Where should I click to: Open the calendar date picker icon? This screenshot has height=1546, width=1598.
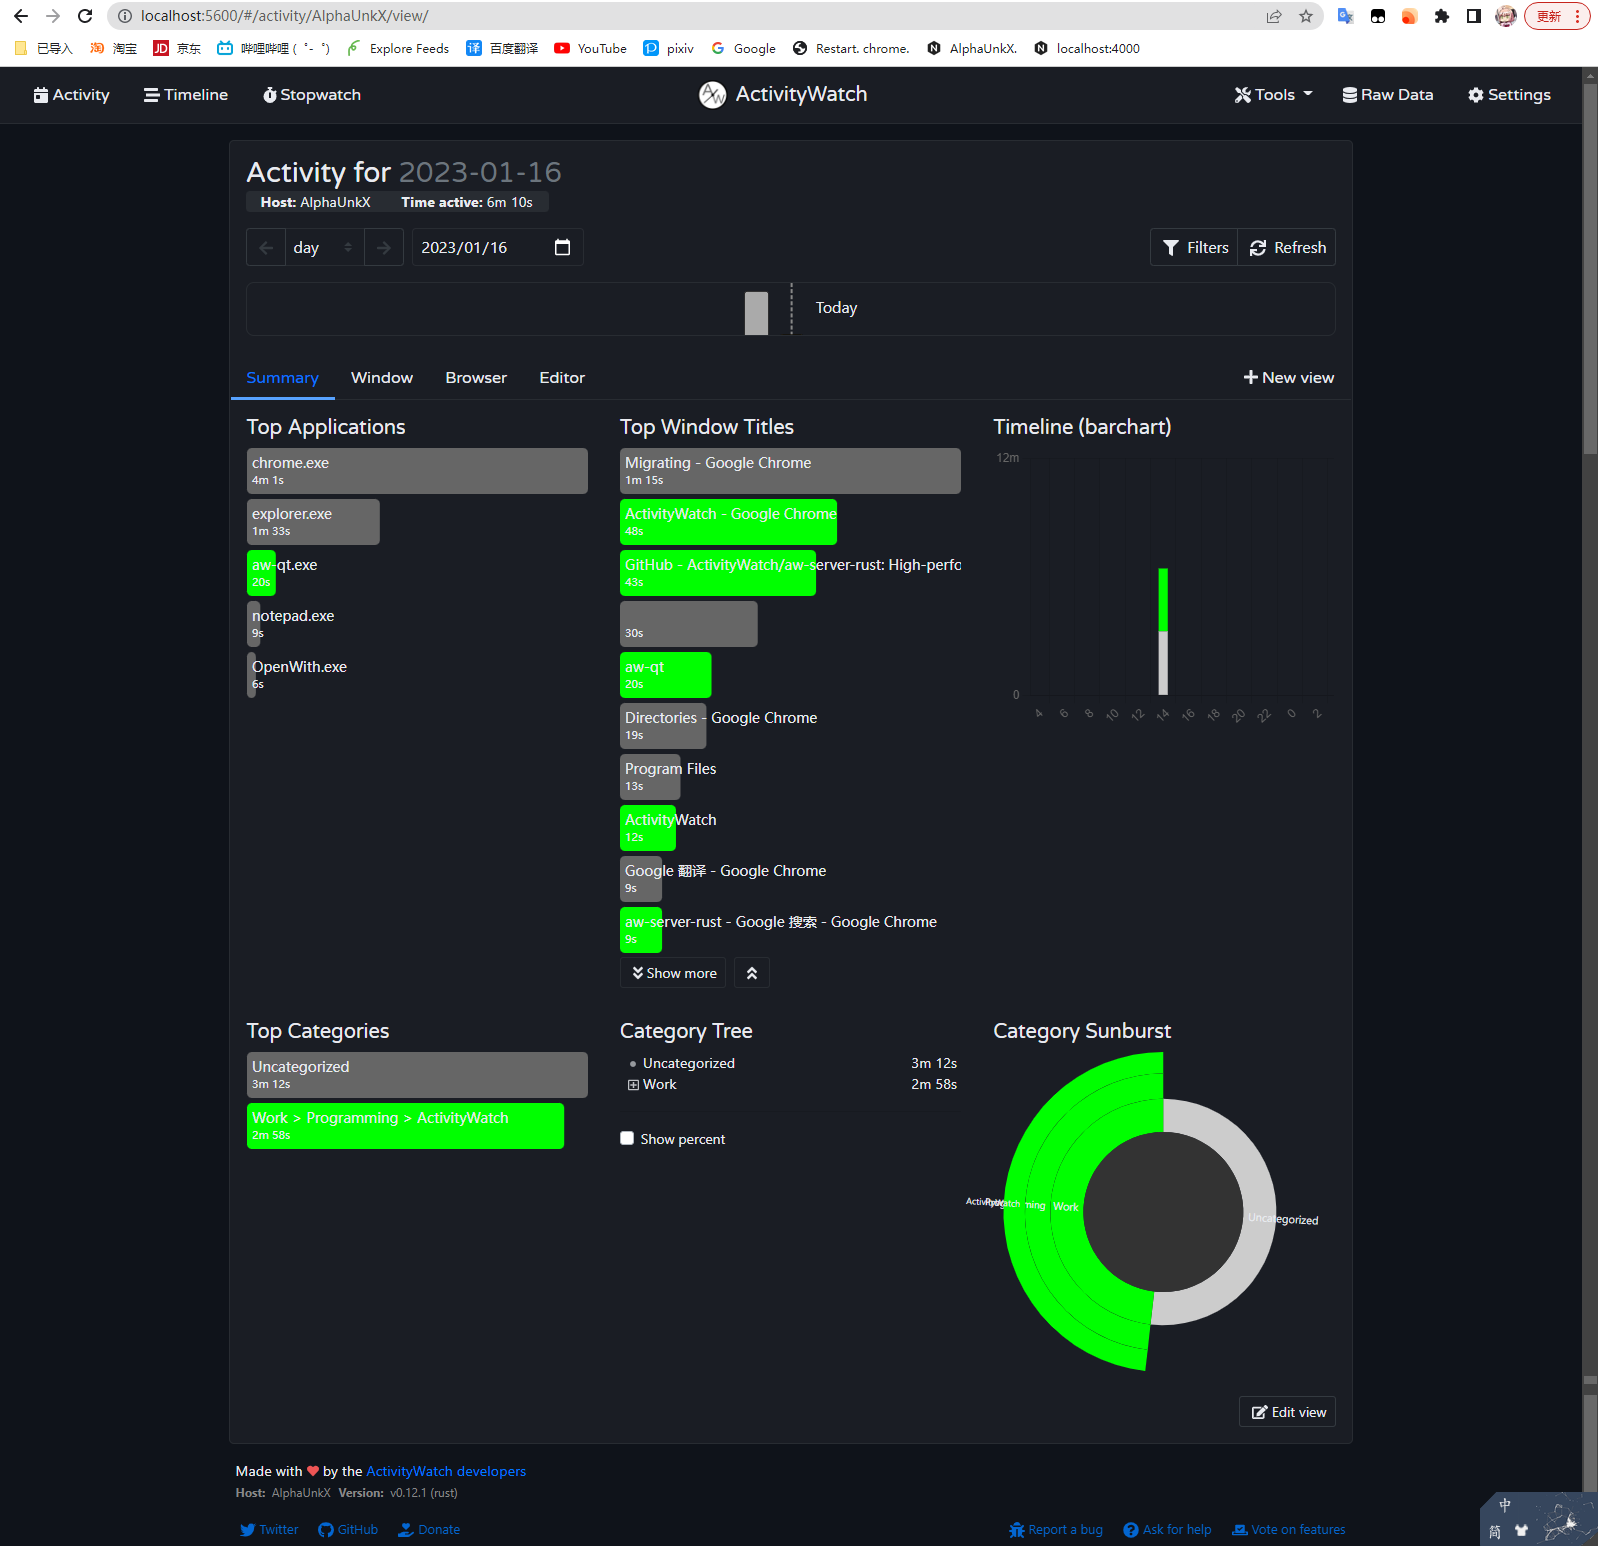click(x=562, y=247)
